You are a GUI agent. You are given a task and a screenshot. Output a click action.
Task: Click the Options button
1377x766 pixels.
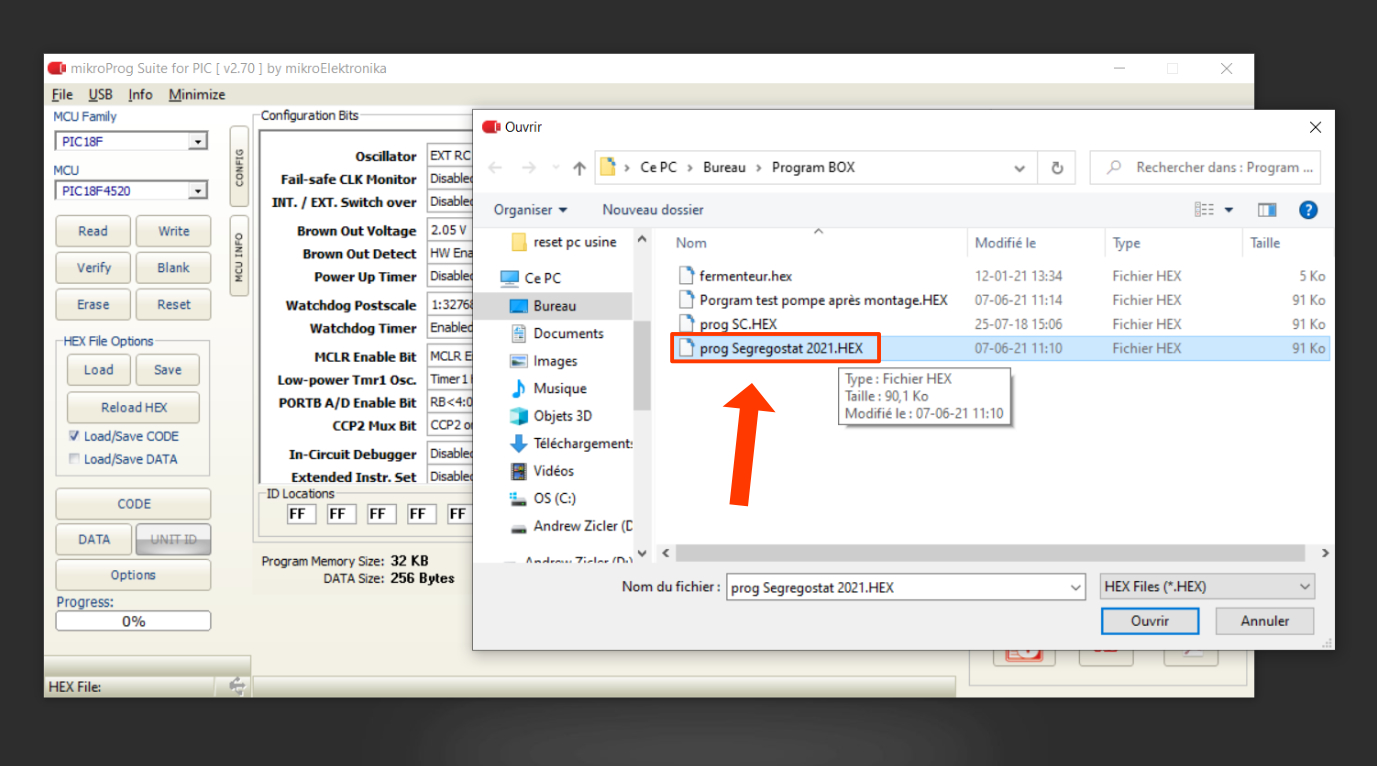pyautogui.click(x=134, y=575)
